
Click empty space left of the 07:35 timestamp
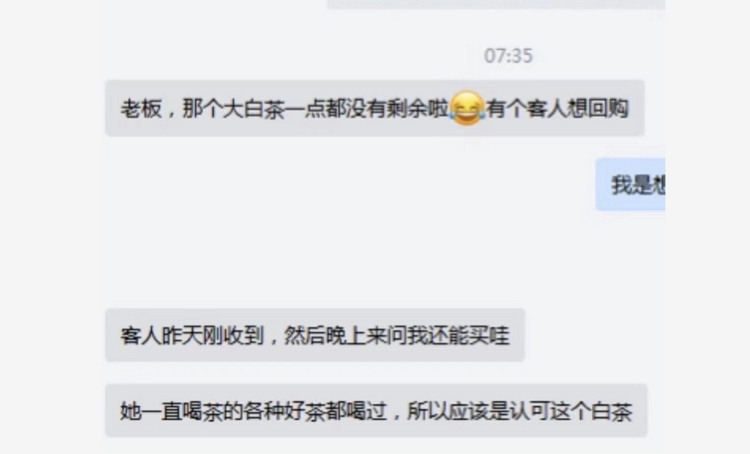287,56
